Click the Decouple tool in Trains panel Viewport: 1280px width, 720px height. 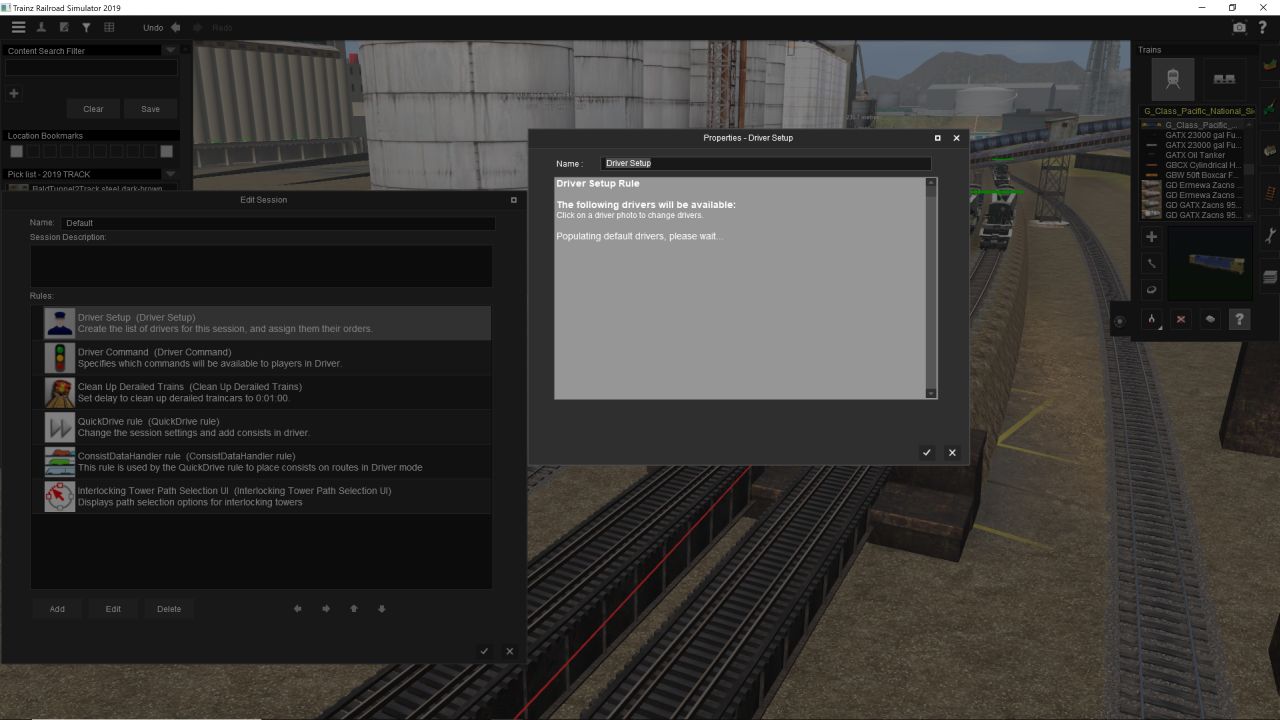(1151, 320)
